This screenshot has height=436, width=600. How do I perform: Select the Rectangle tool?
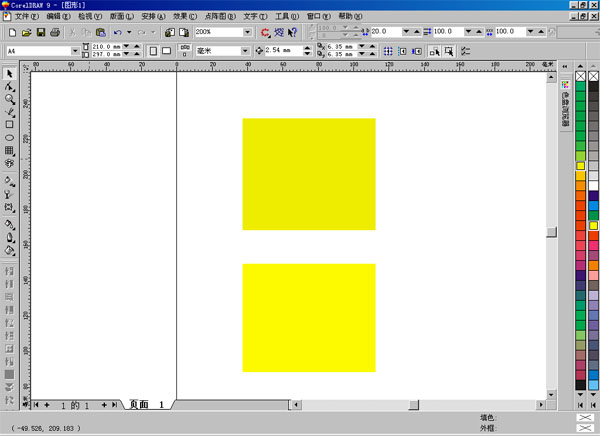tap(10, 124)
